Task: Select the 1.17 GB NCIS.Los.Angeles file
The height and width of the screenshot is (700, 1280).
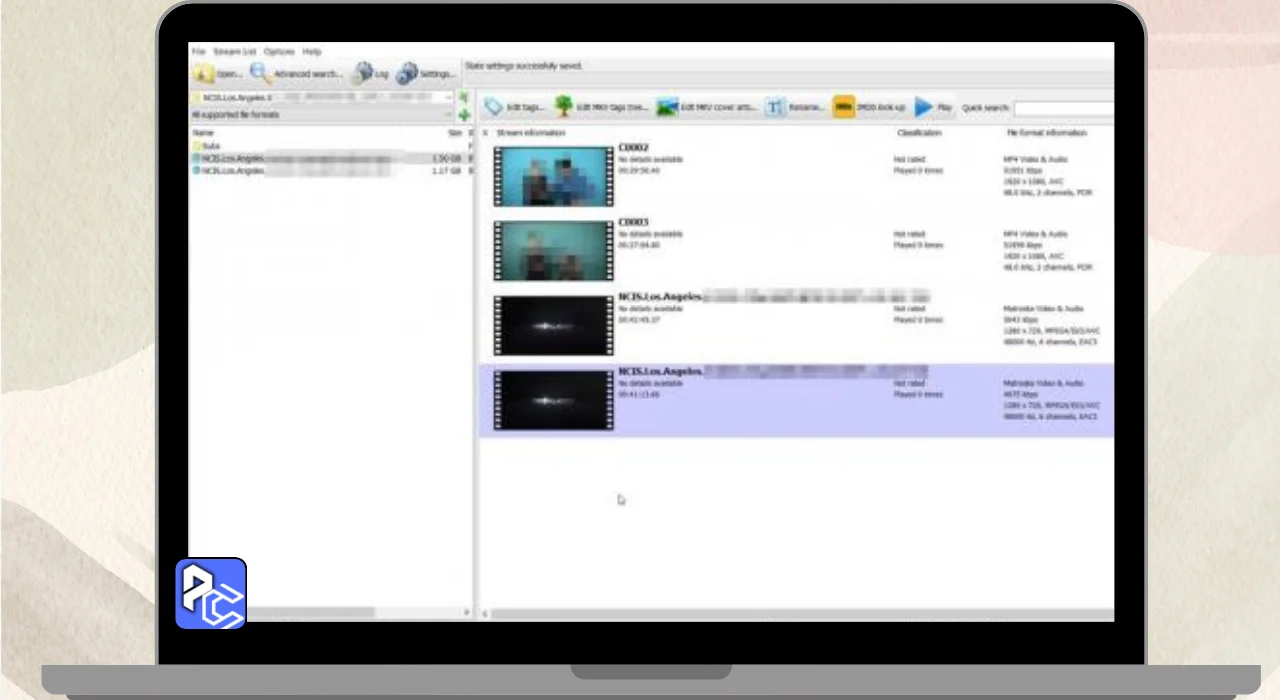Action: pyautogui.click(x=330, y=171)
